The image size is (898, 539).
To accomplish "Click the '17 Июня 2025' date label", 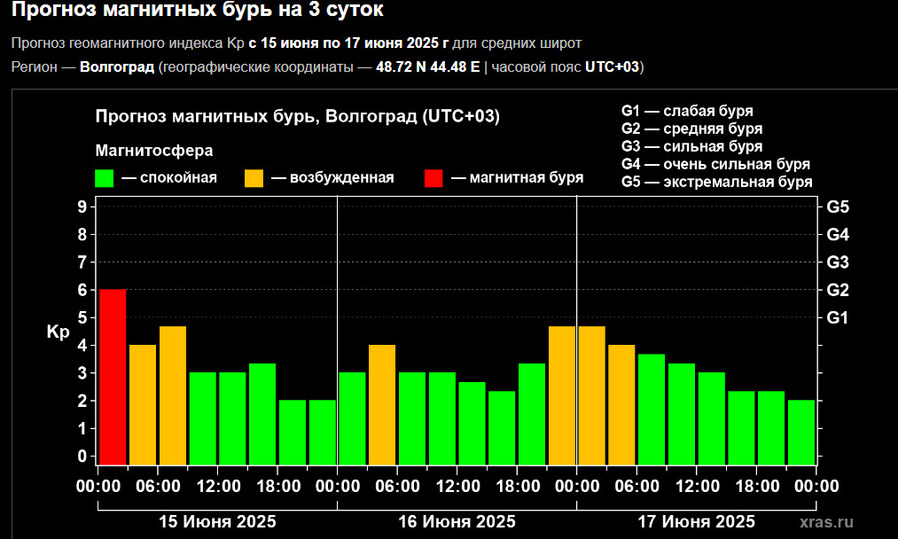I will pyautogui.click(x=697, y=521).
